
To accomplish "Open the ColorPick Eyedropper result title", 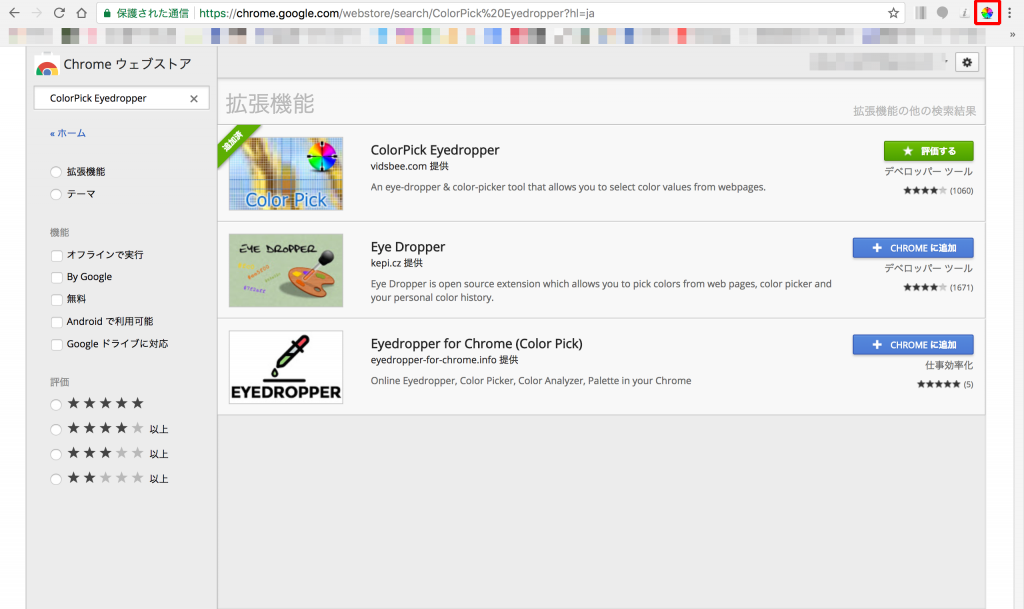I will pyautogui.click(x=435, y=150).
